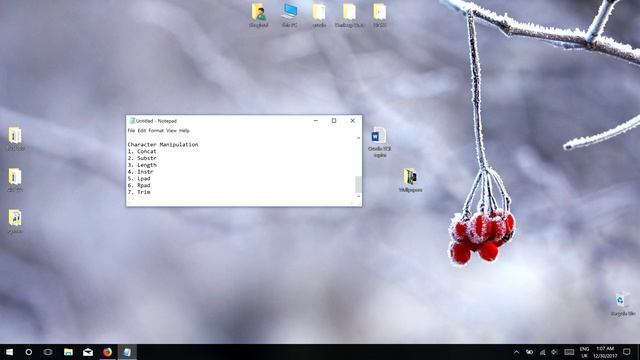Open Notepad Edit menu
Image resolution: width=640 pixels, height=360 pixels.
point(142,131)
